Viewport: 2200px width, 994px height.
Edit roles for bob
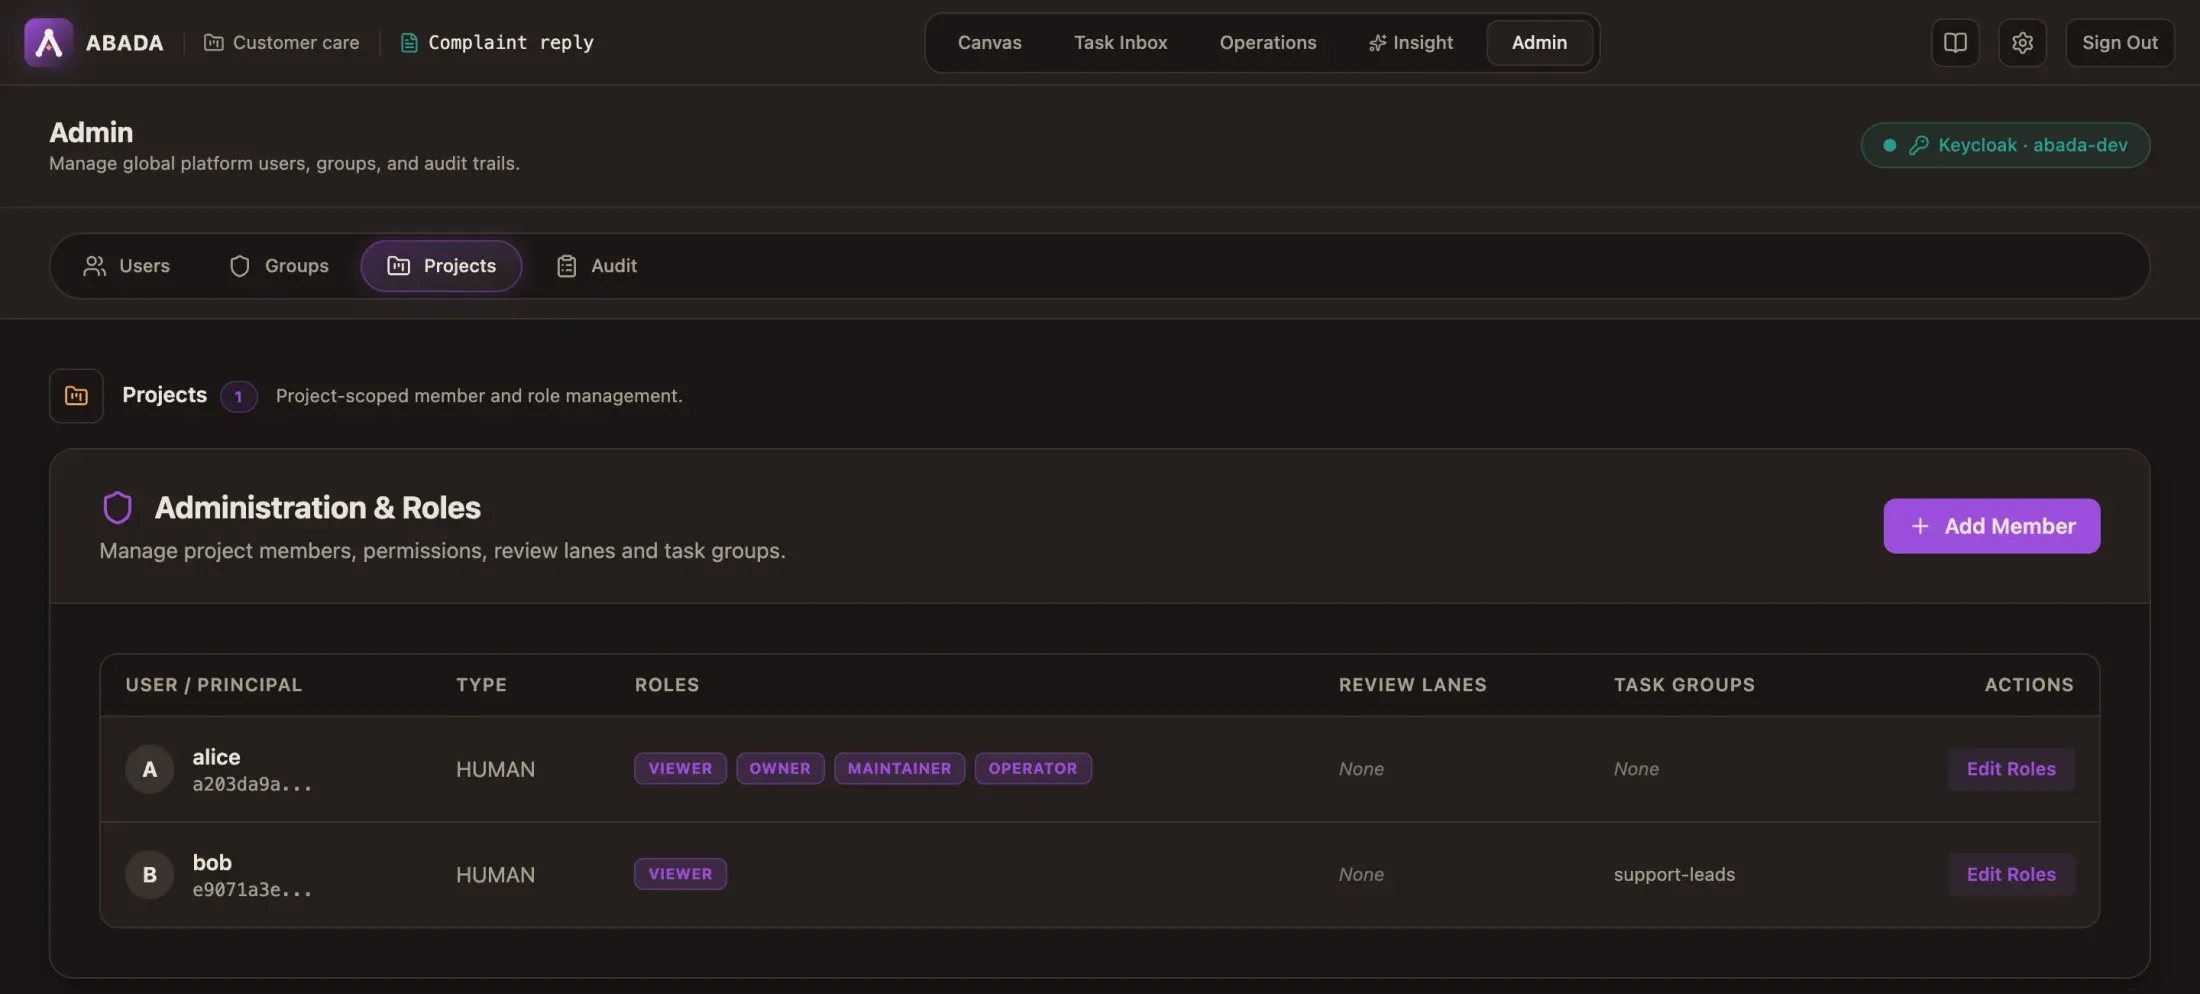tap(2011, 874)
